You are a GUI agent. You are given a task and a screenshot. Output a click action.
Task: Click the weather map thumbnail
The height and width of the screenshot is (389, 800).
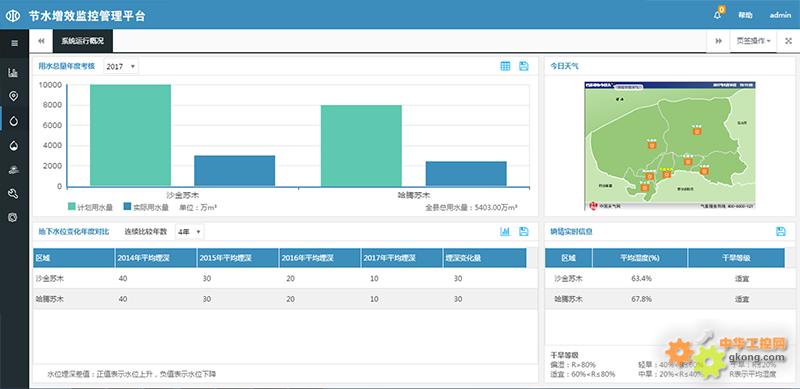click(x=670, y=145)
